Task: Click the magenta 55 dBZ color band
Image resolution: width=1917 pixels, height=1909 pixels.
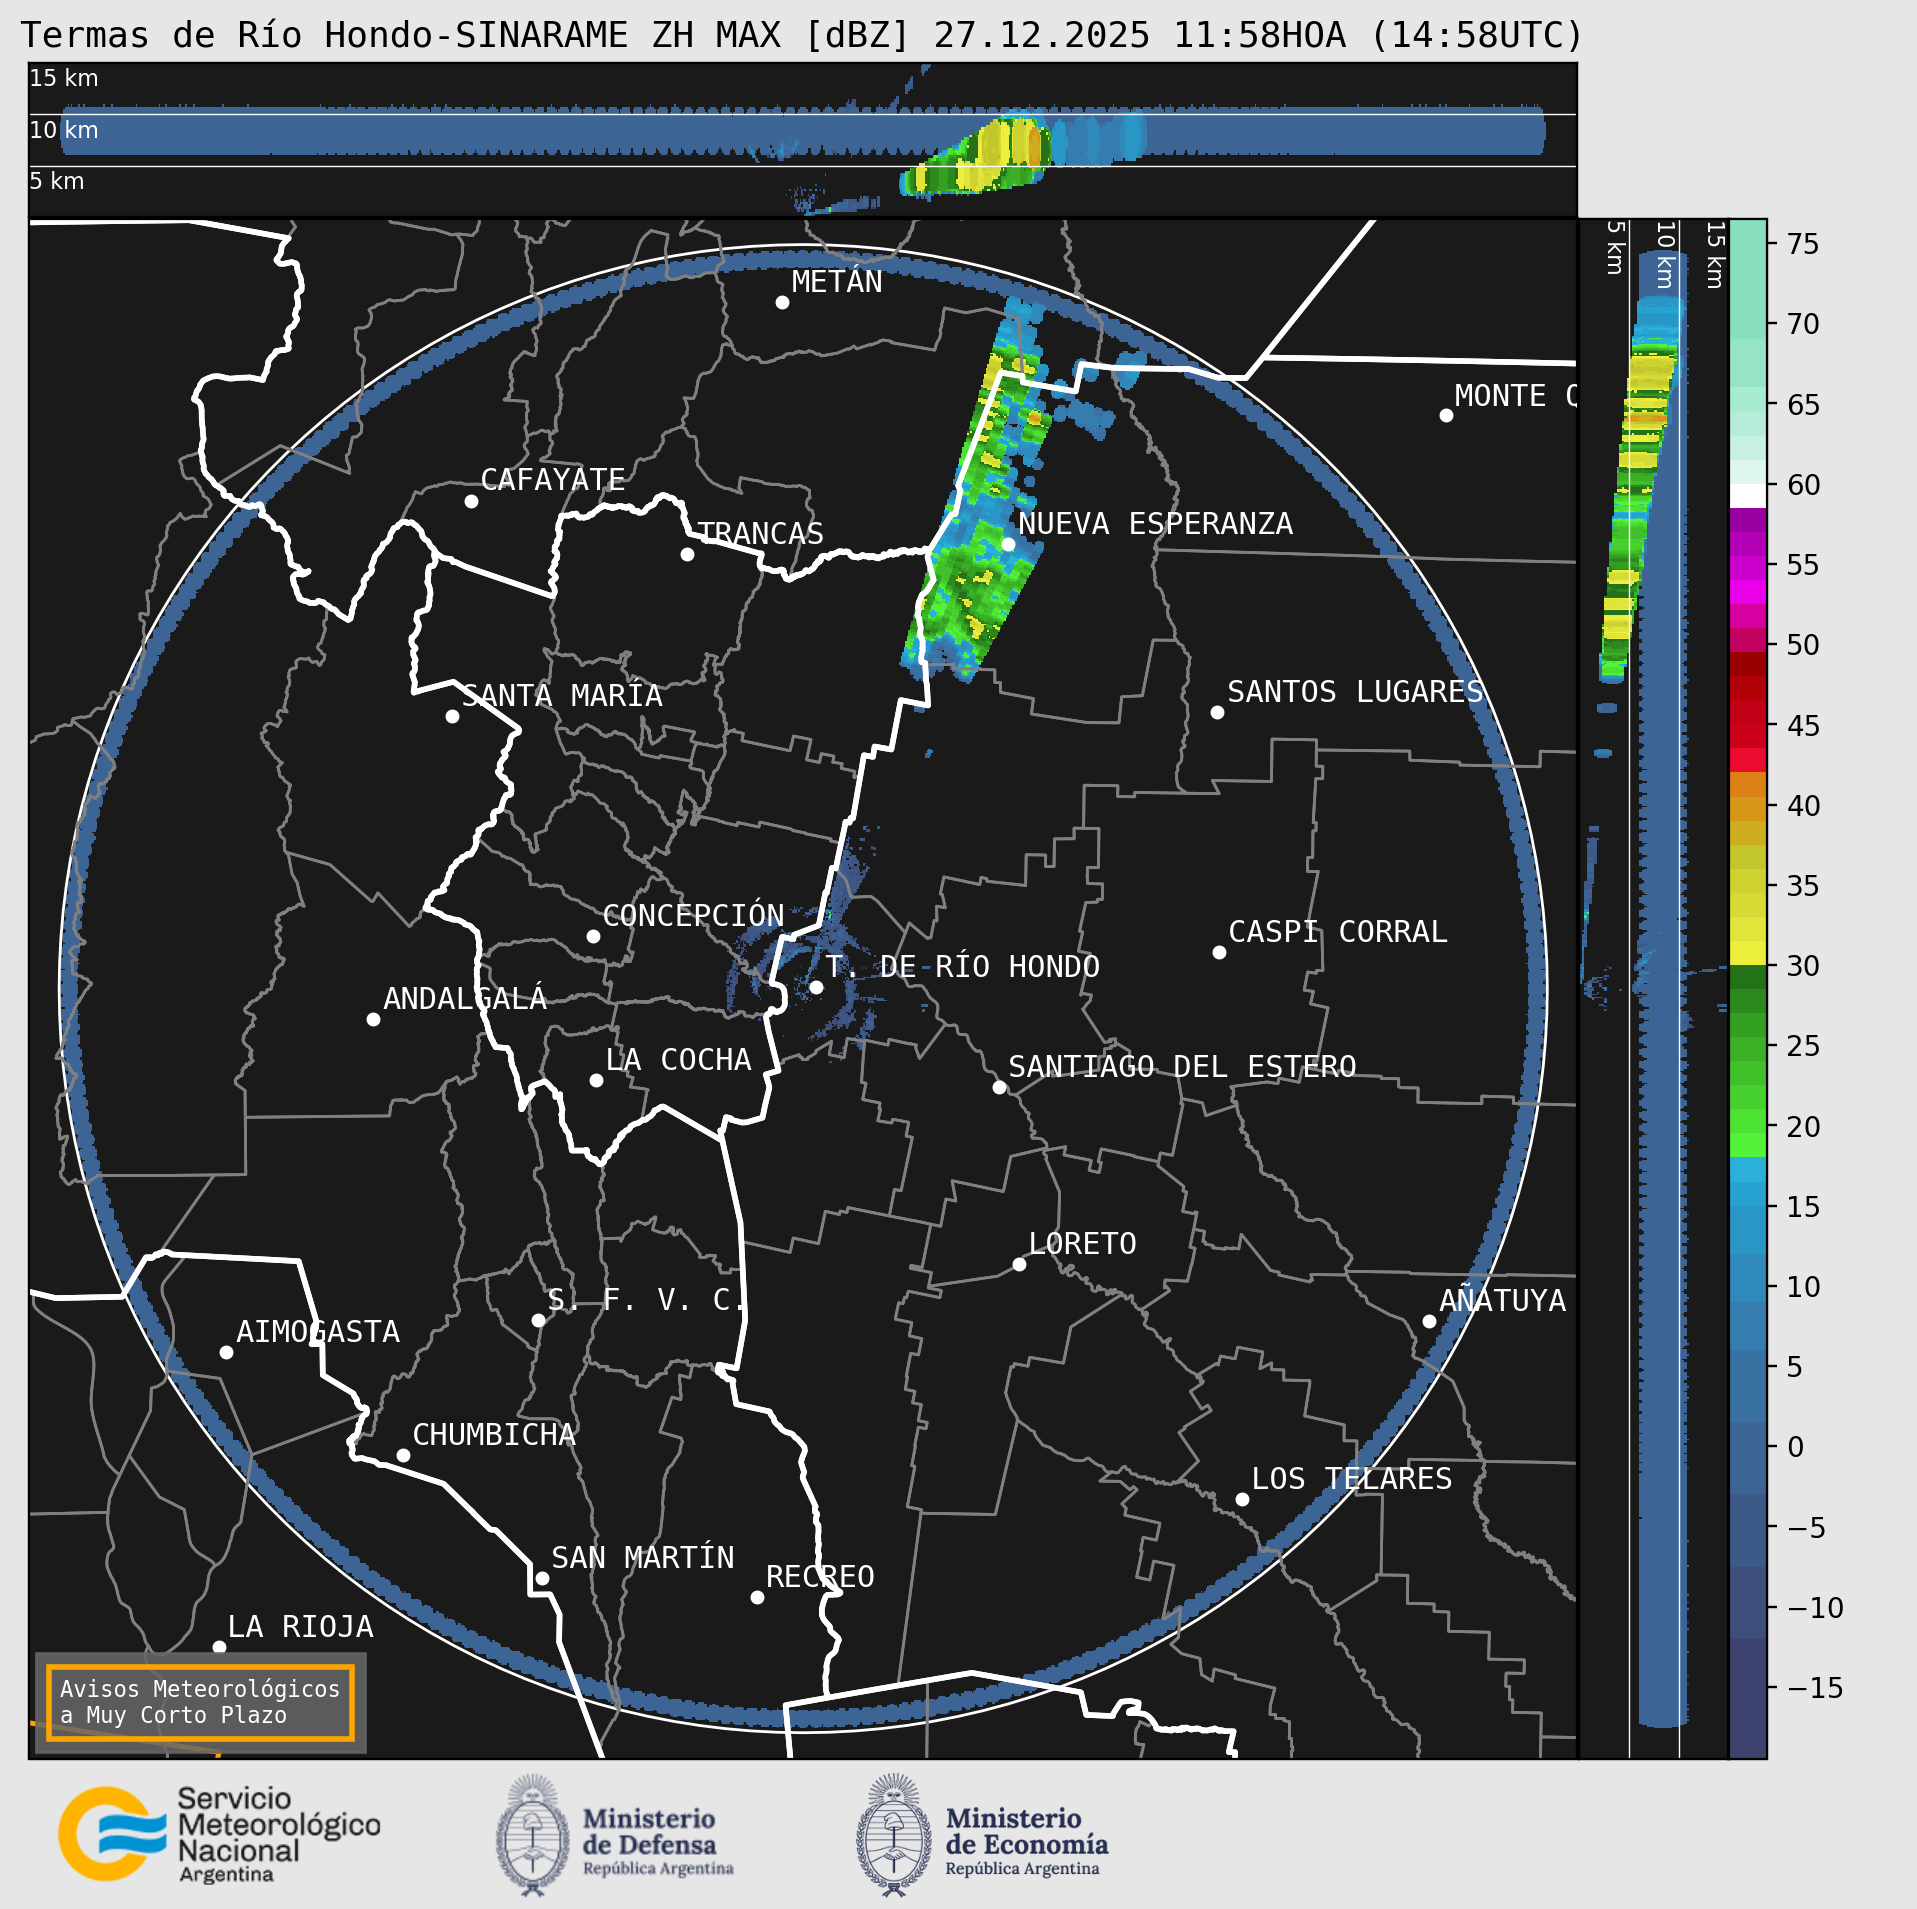Action: [x=1748, y=568]
